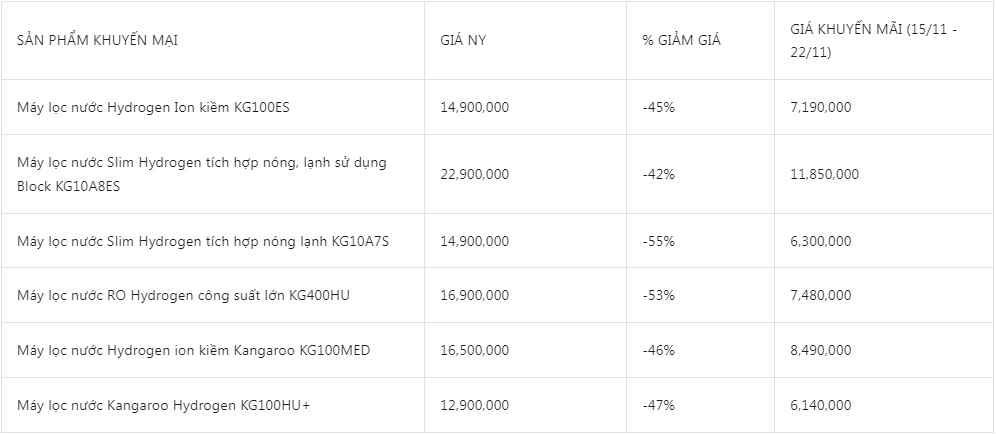Click the 16,900,000 list price cell

point(474,295)
